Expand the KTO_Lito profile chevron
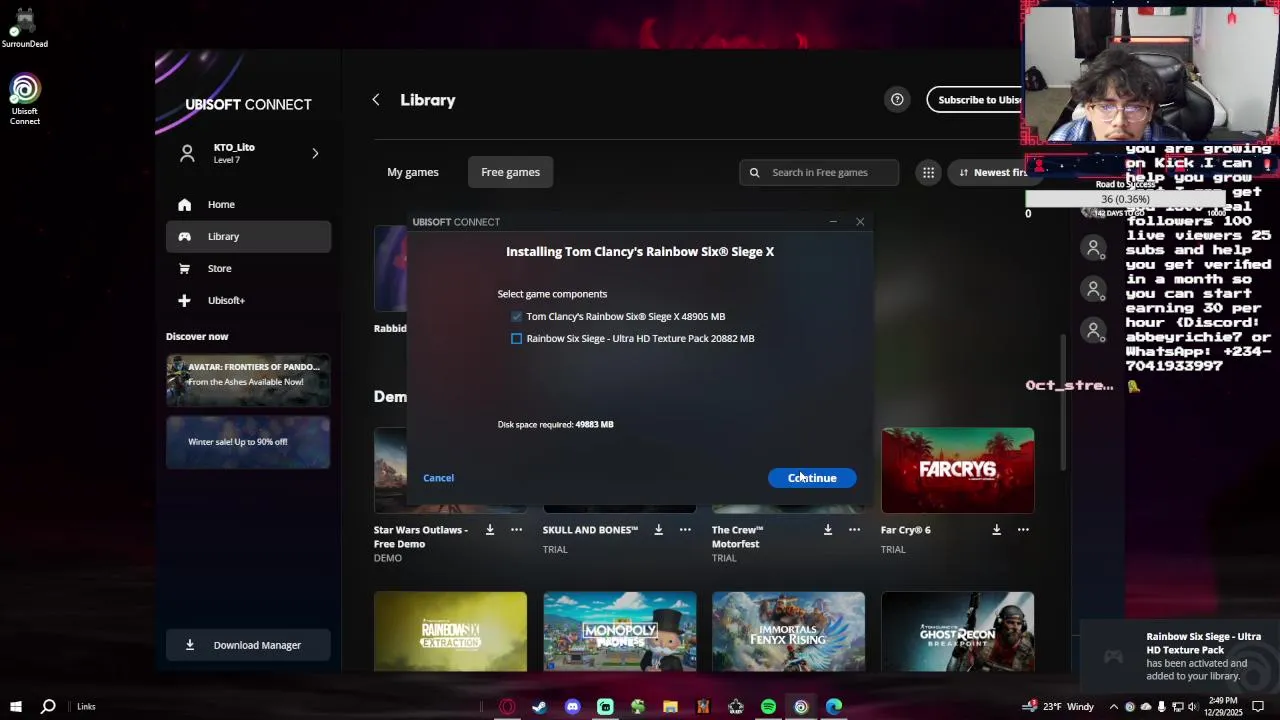1280x720 pixels. [x=315, y=153]
